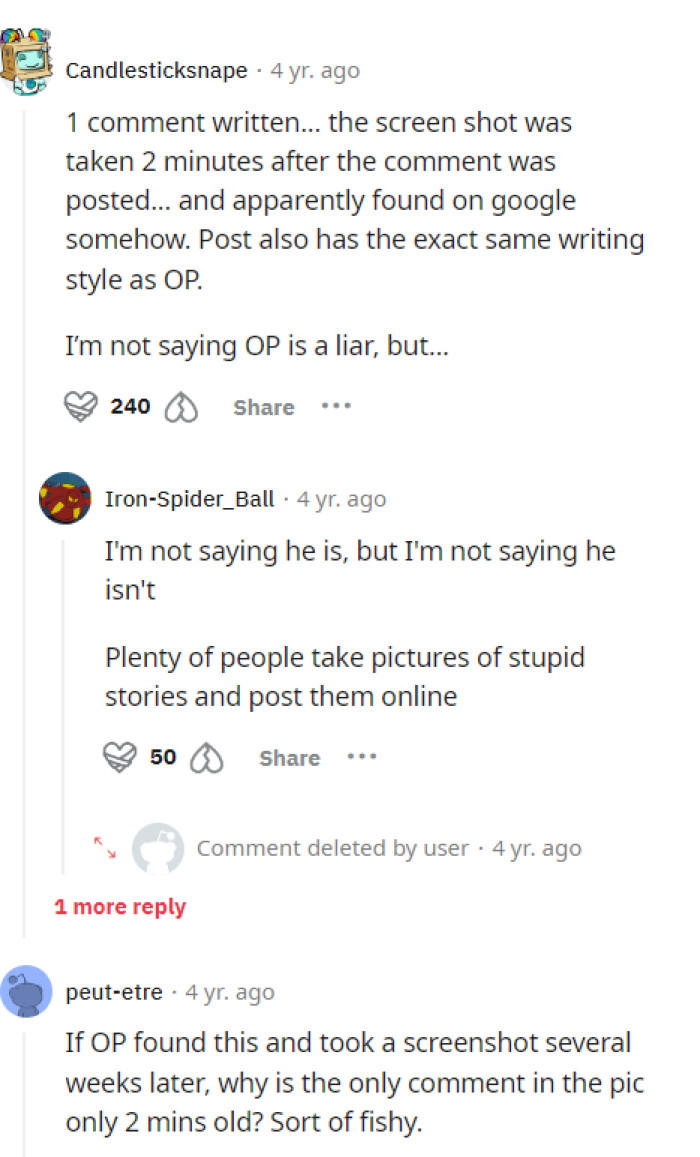Viewport: 700px width, 1157px height.
Task: Open the overflow menu on Iron-Spider_Ball's comment
Action: pos(362,757)
